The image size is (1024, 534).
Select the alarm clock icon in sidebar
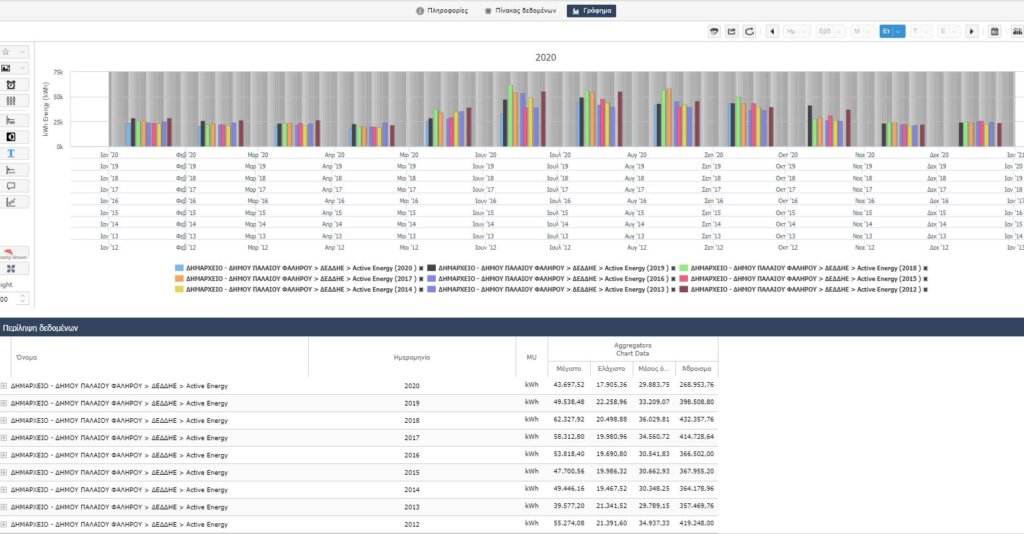(x=11, y=85)
